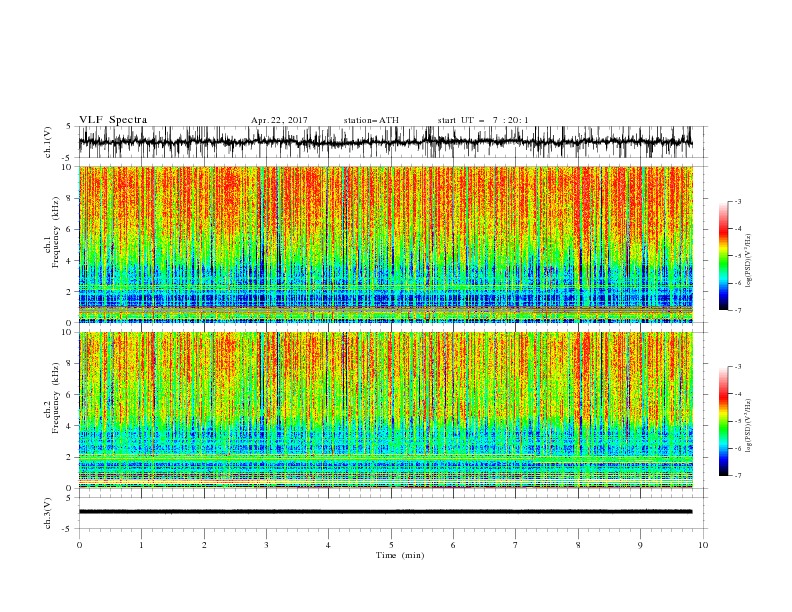The width and height of the screenshot is (792, 612).
Task: Select the ch.1 "Frequency (kHz)" axis label
Action: (56, 231)
